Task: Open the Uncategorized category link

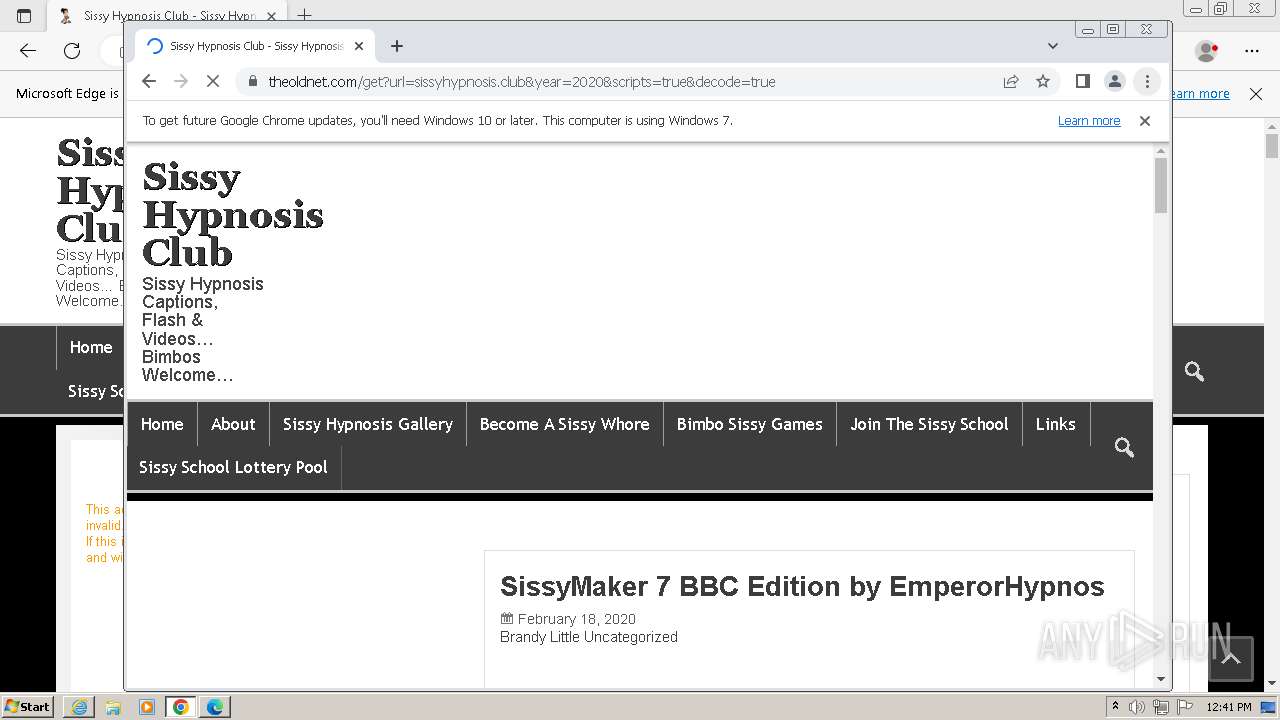Action: point(631,637)
